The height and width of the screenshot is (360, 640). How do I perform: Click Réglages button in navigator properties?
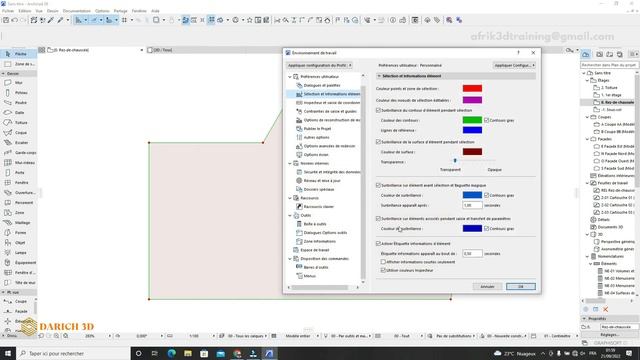click(609, 335)
